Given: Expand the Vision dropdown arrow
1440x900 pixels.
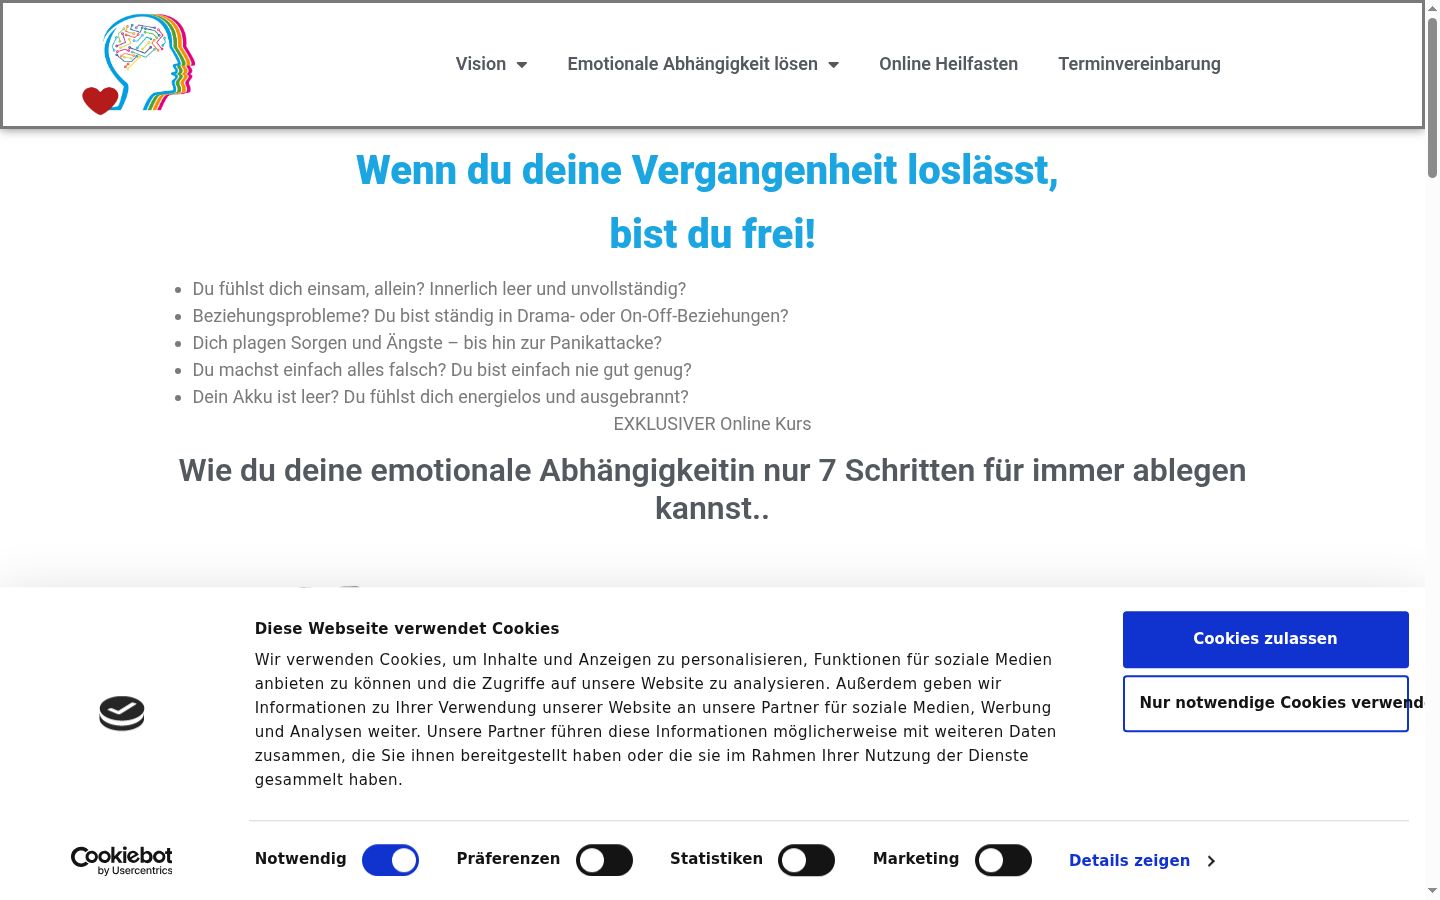Looking at the screenshot, I should coord(521,65).
